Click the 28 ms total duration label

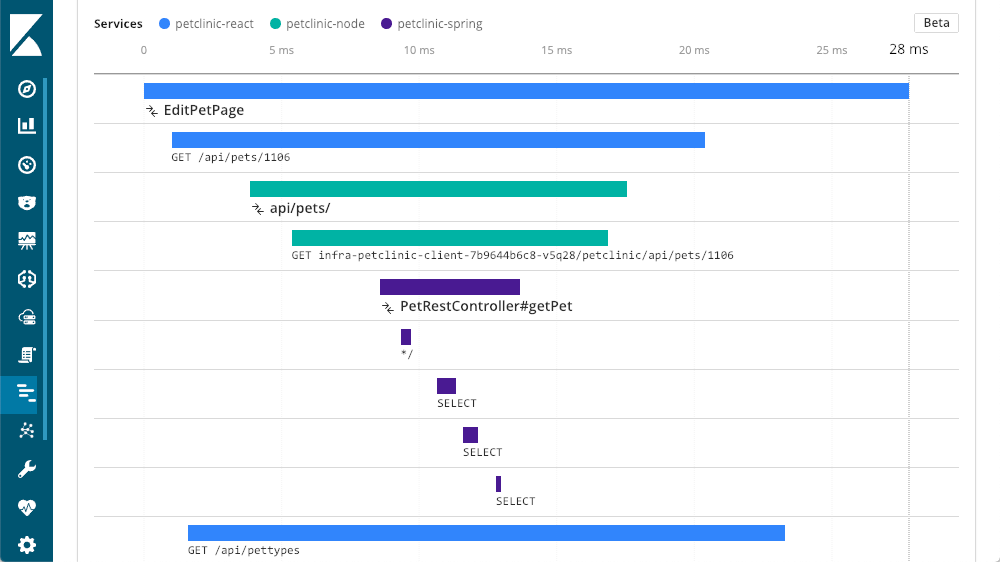(x=909, y=49)
